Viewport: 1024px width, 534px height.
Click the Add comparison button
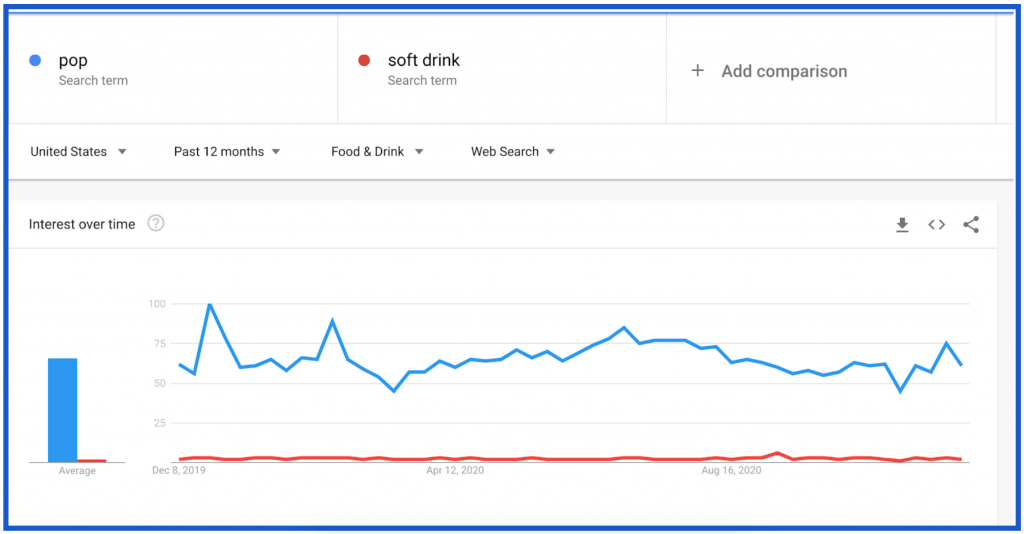784,71
